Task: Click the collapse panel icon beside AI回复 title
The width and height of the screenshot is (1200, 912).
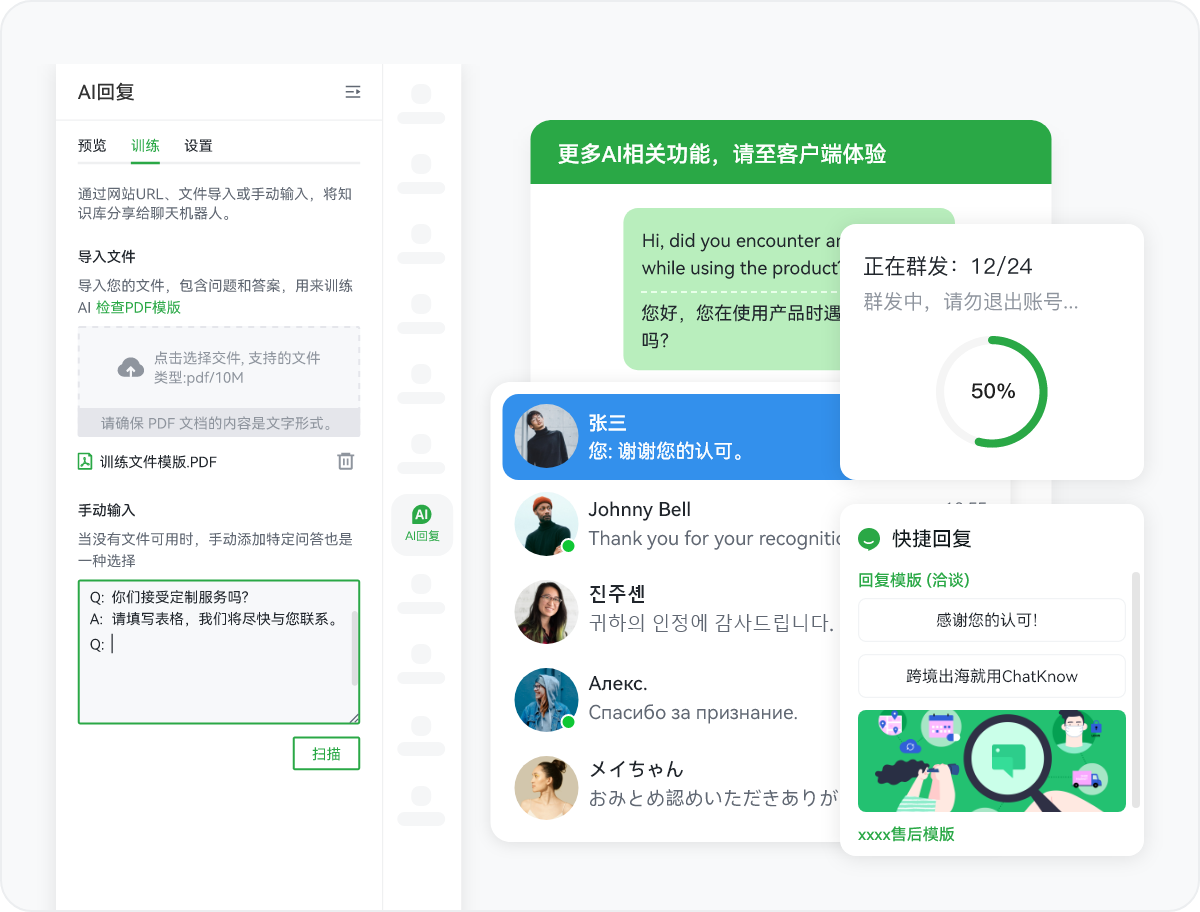Action: 352,92
